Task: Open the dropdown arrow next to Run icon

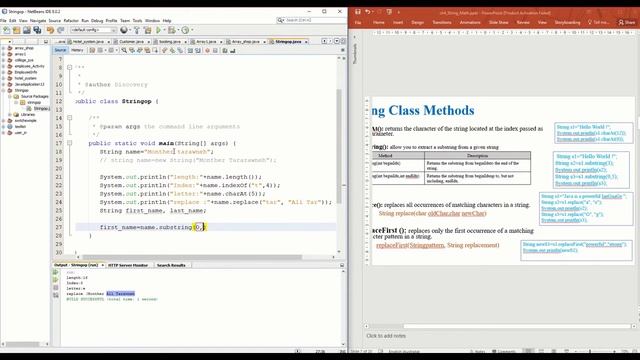Action: (164, 30)
